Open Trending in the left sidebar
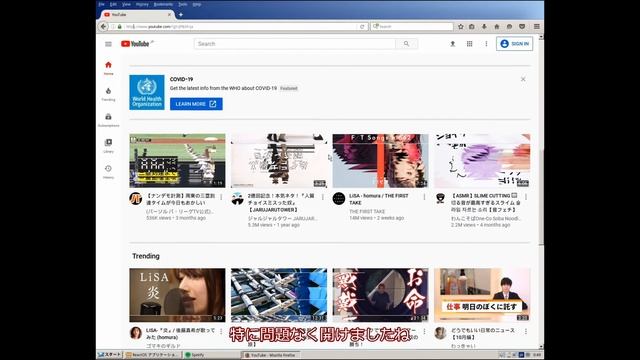The width and height of the screenshot is (640, 360). [108, 94]
